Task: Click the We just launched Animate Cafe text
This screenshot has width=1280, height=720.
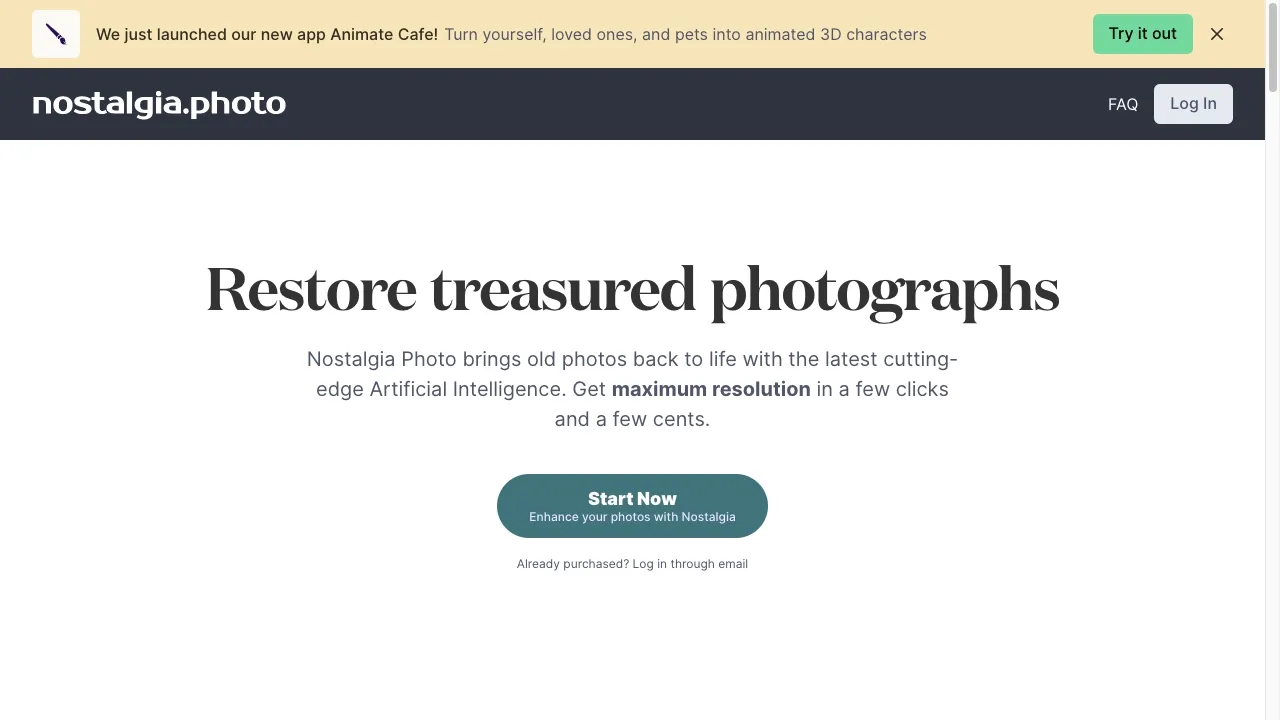Action: click(x=267, y=34)
